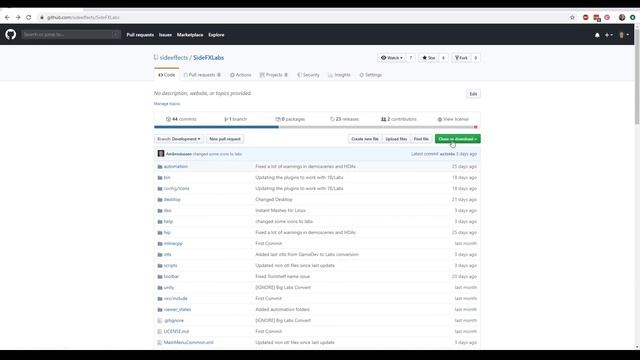Image resolution: width=640 pixels, height=360 pixels.
Task: Open notifications bell in GitHub header
Action: click(597, 35)
